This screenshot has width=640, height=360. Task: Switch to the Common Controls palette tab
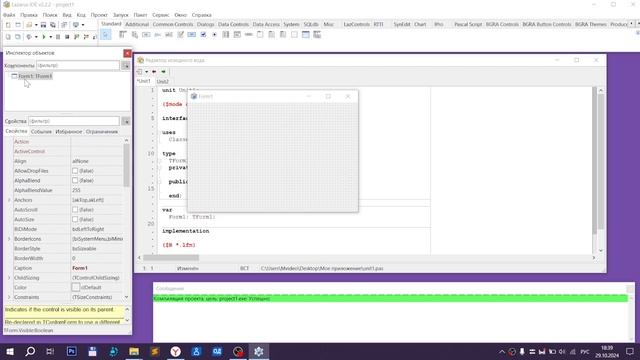click(173, 24)
